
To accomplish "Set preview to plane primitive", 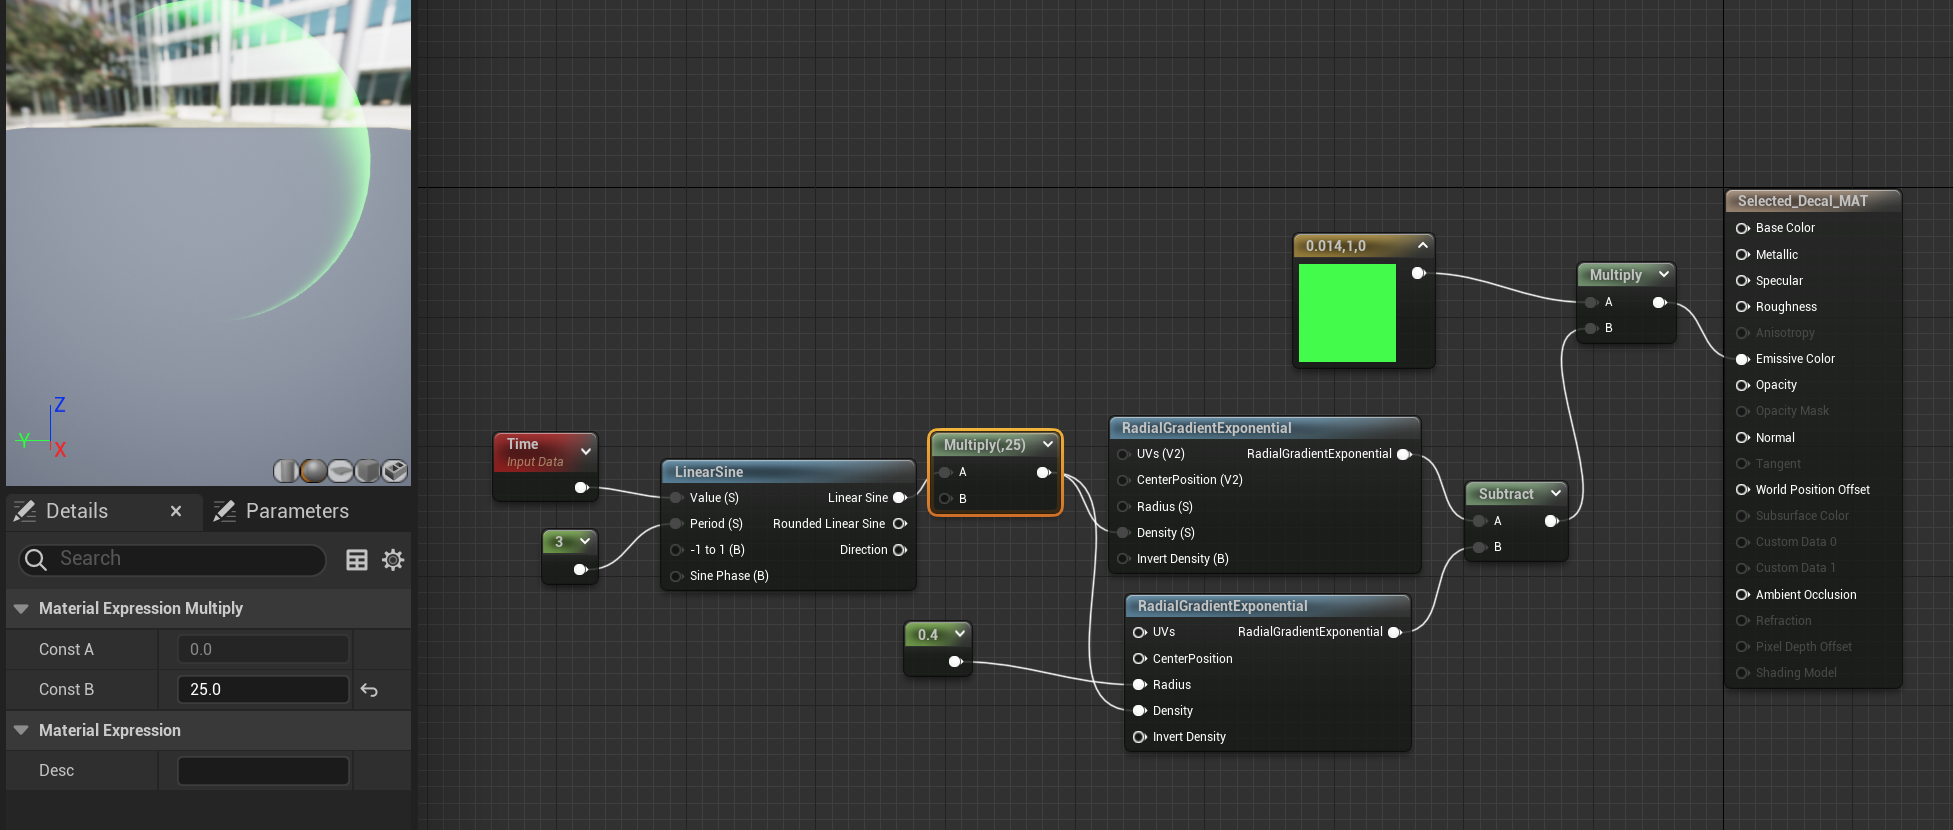I will [340, 471].
